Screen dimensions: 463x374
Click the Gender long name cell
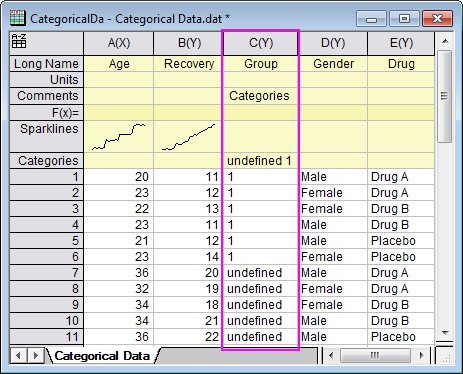pos(333,64)
